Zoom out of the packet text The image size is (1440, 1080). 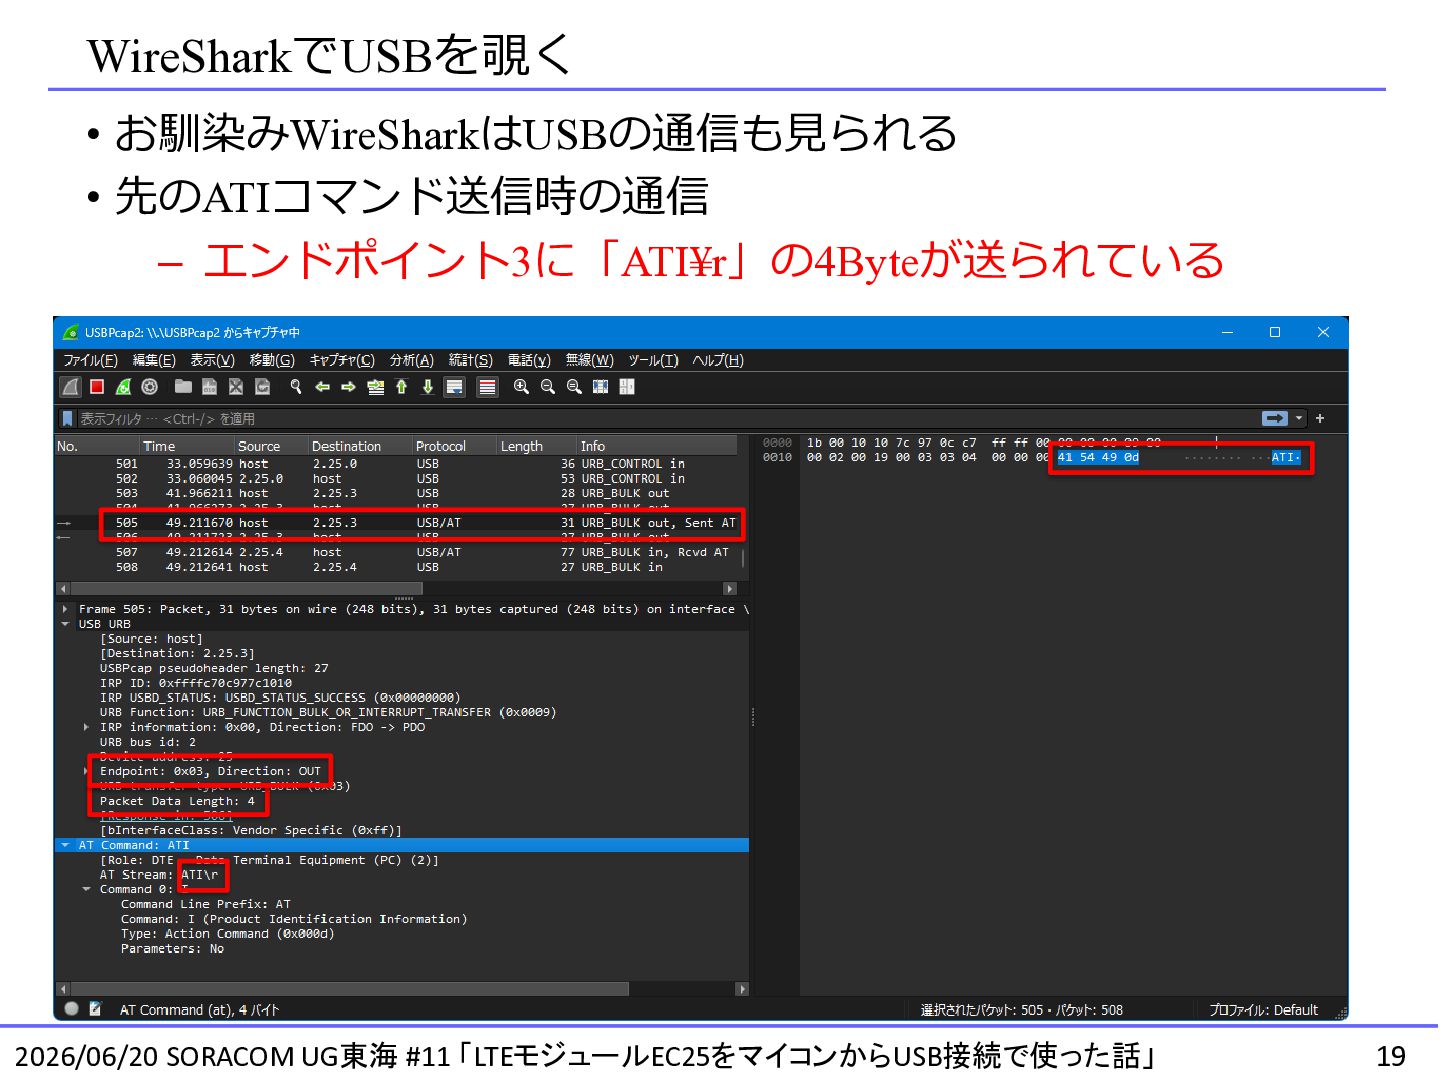point(547,387)
